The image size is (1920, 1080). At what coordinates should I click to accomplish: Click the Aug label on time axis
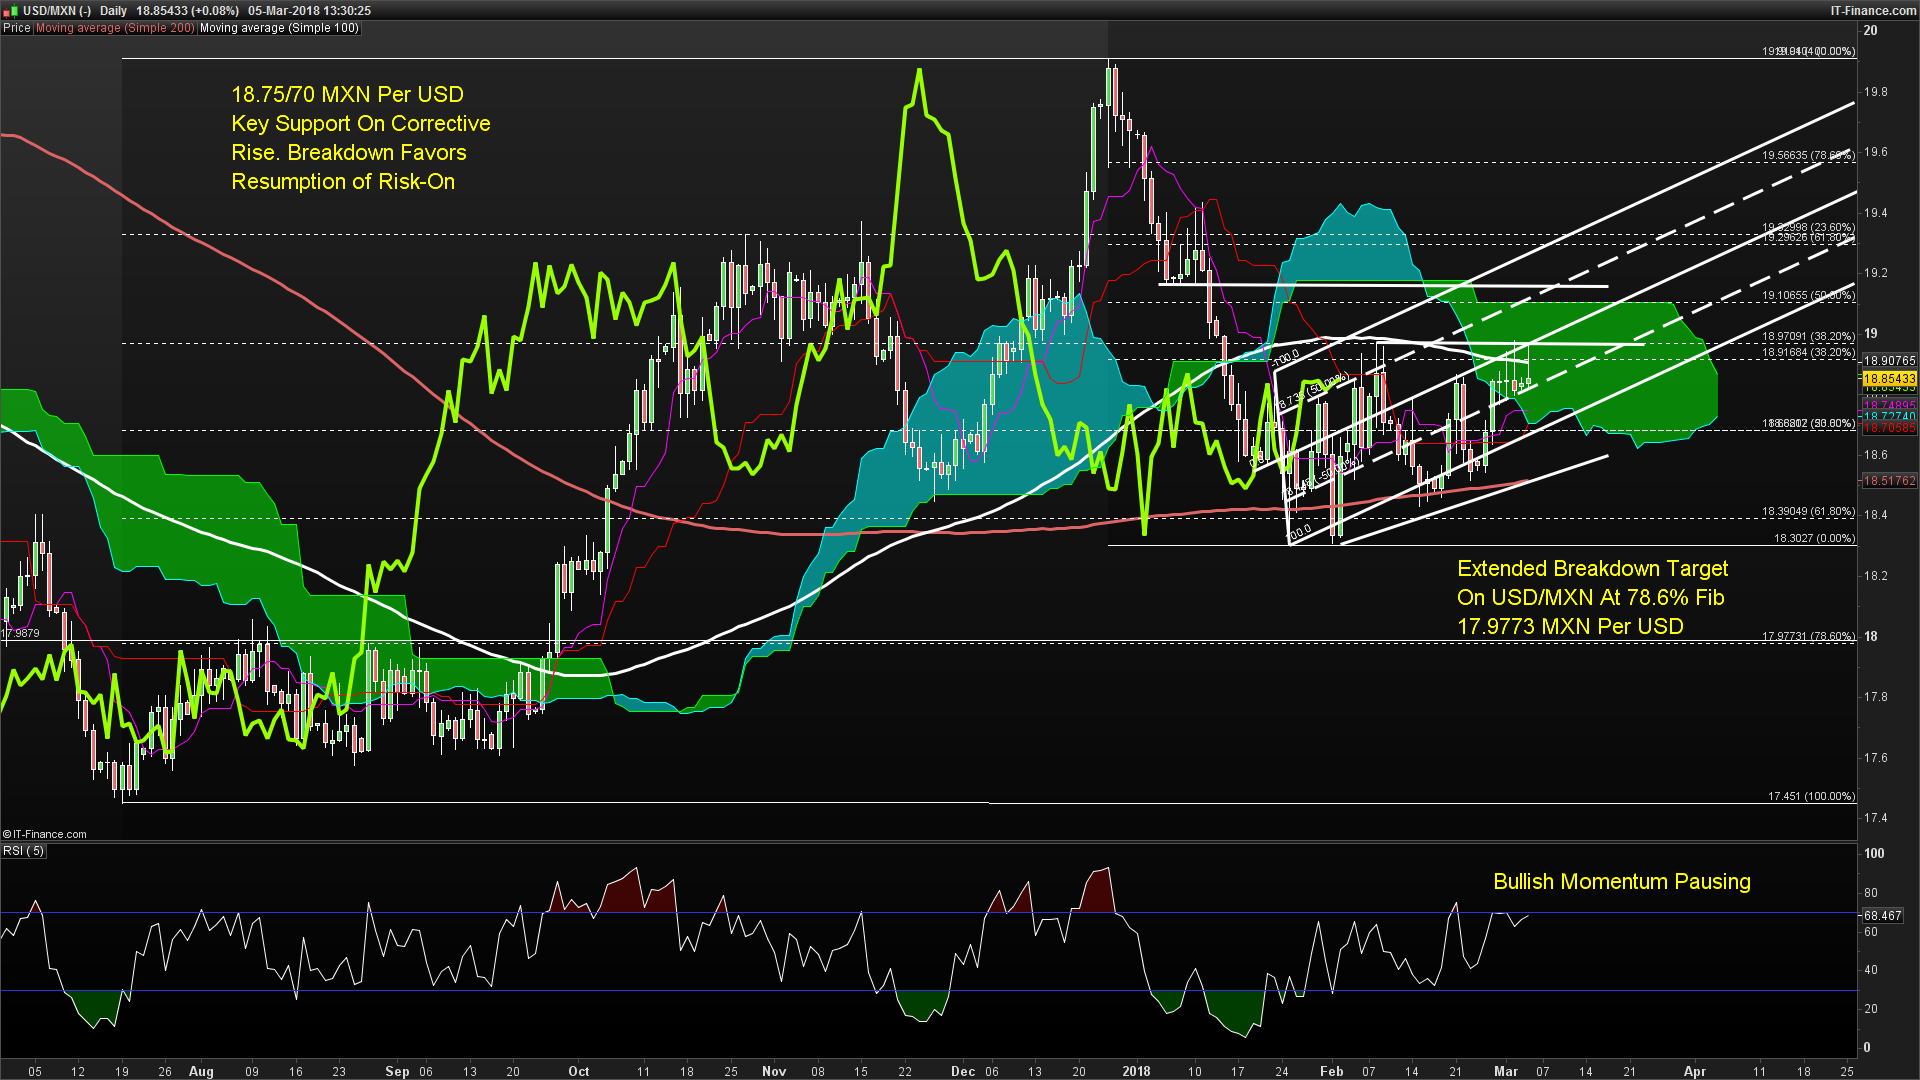pyautogui.click(x=201, y=1071)
